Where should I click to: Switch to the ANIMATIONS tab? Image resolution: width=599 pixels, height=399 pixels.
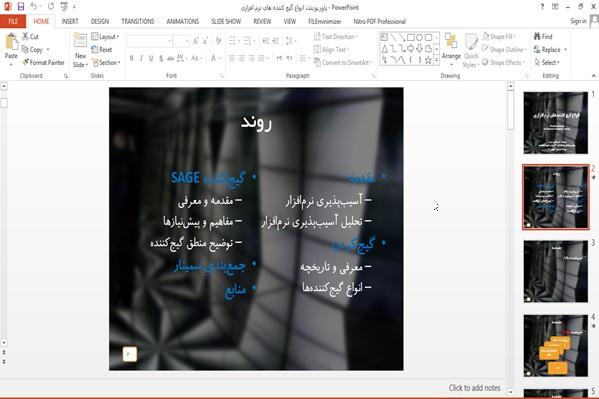click(x=183, y=21)
